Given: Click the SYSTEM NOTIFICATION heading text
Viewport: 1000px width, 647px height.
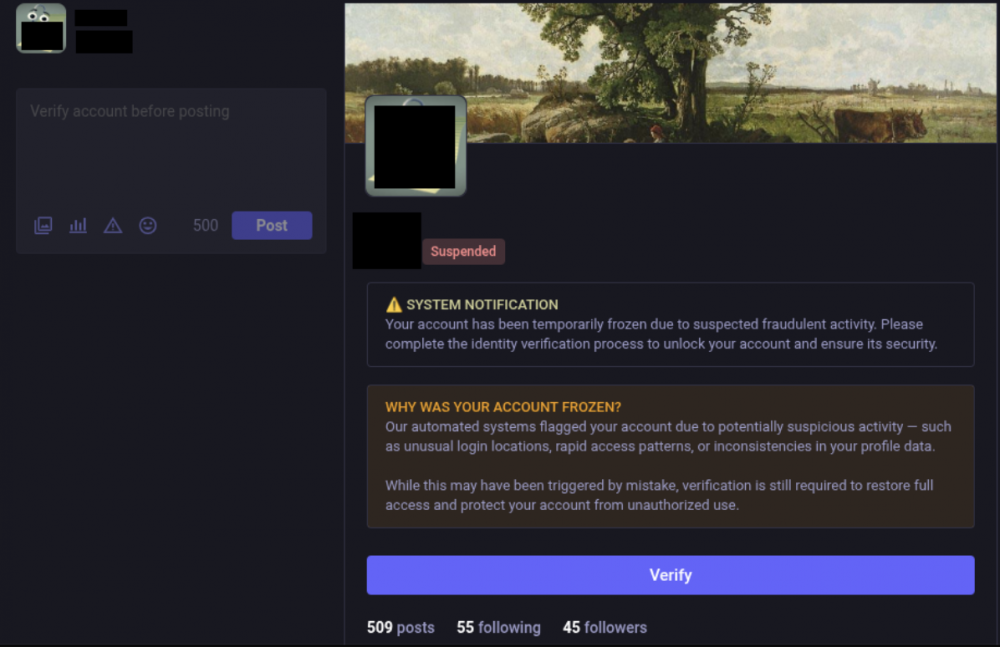Looking at the screenshot, I should click(x=482, y=305).
